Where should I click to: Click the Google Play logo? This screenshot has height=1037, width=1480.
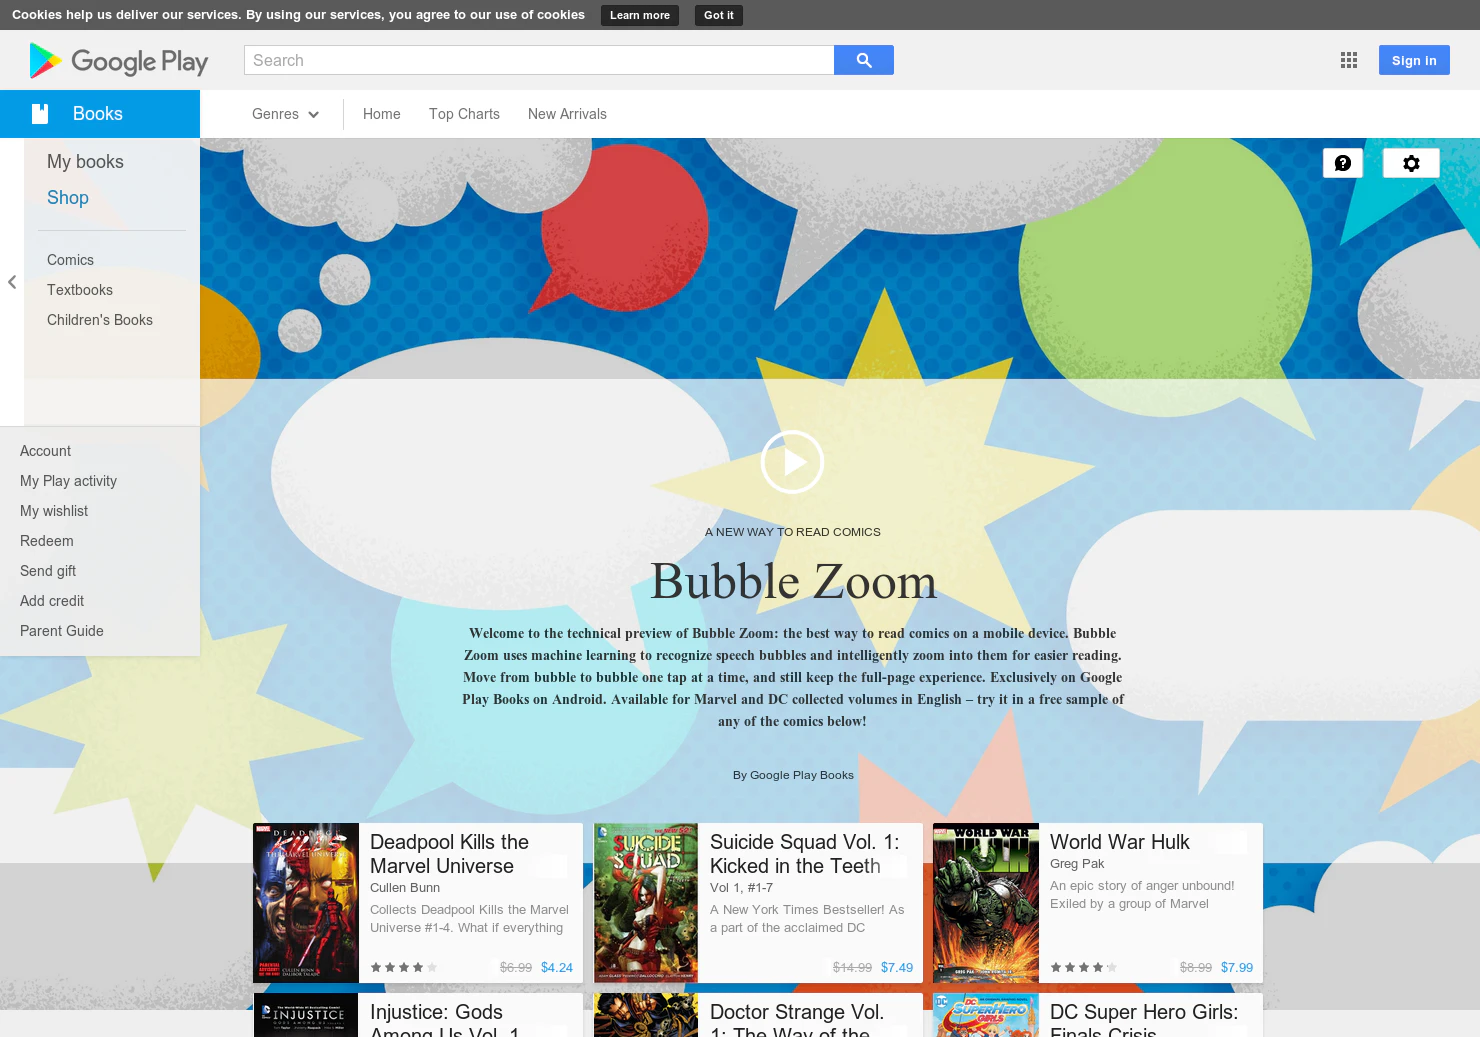(x=119, y=61)
